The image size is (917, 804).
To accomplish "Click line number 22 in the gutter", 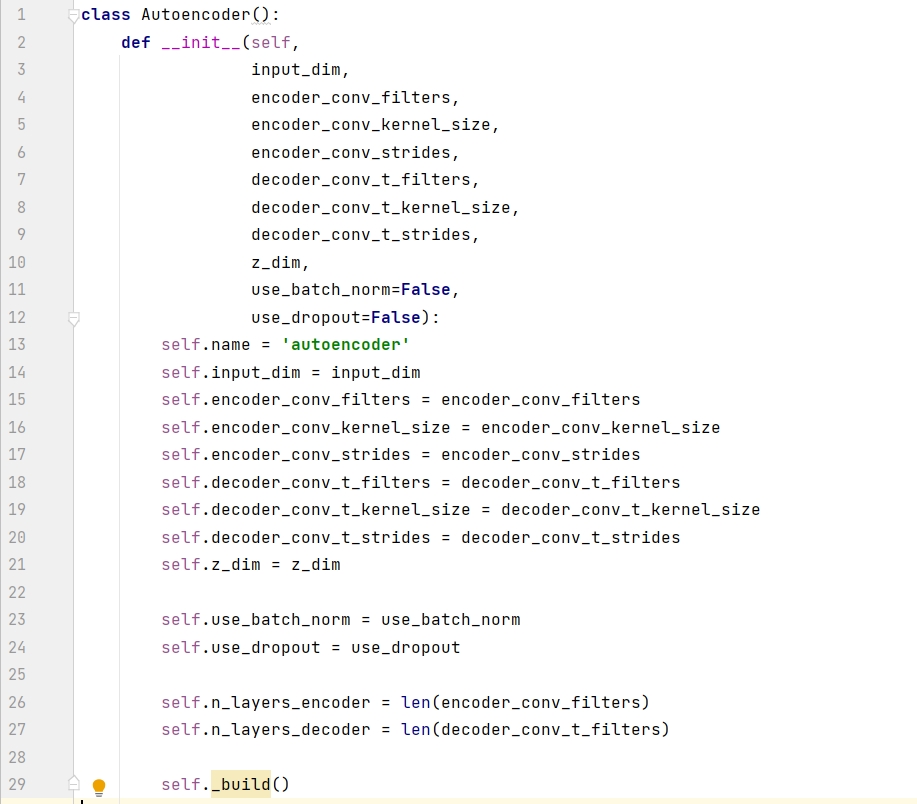I will (x=17, y=592).
